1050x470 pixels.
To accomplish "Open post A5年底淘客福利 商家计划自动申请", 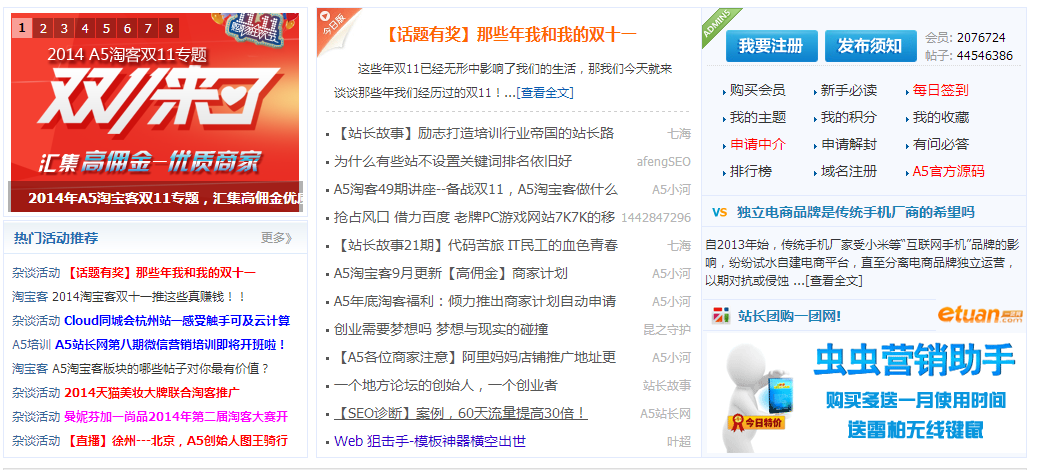I will click(x=475, y=301).
